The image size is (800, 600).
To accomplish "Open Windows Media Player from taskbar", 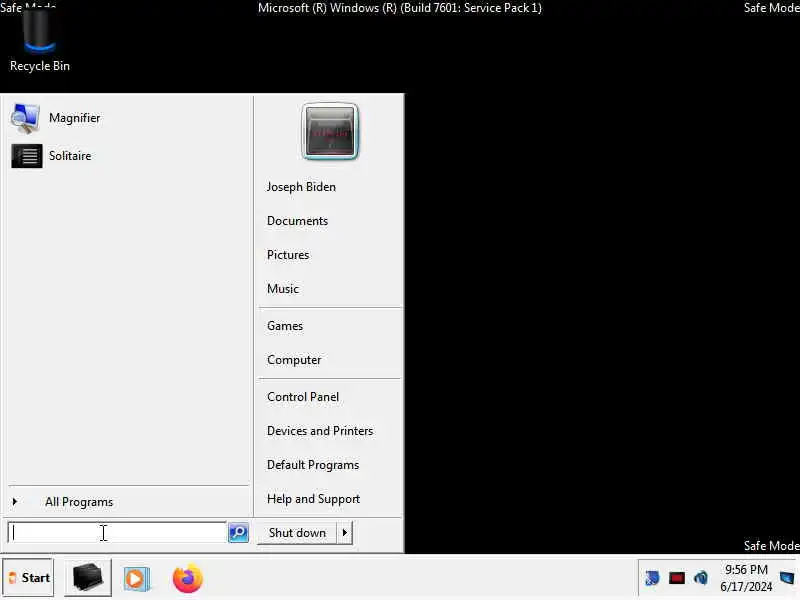I will coord(136,579).
